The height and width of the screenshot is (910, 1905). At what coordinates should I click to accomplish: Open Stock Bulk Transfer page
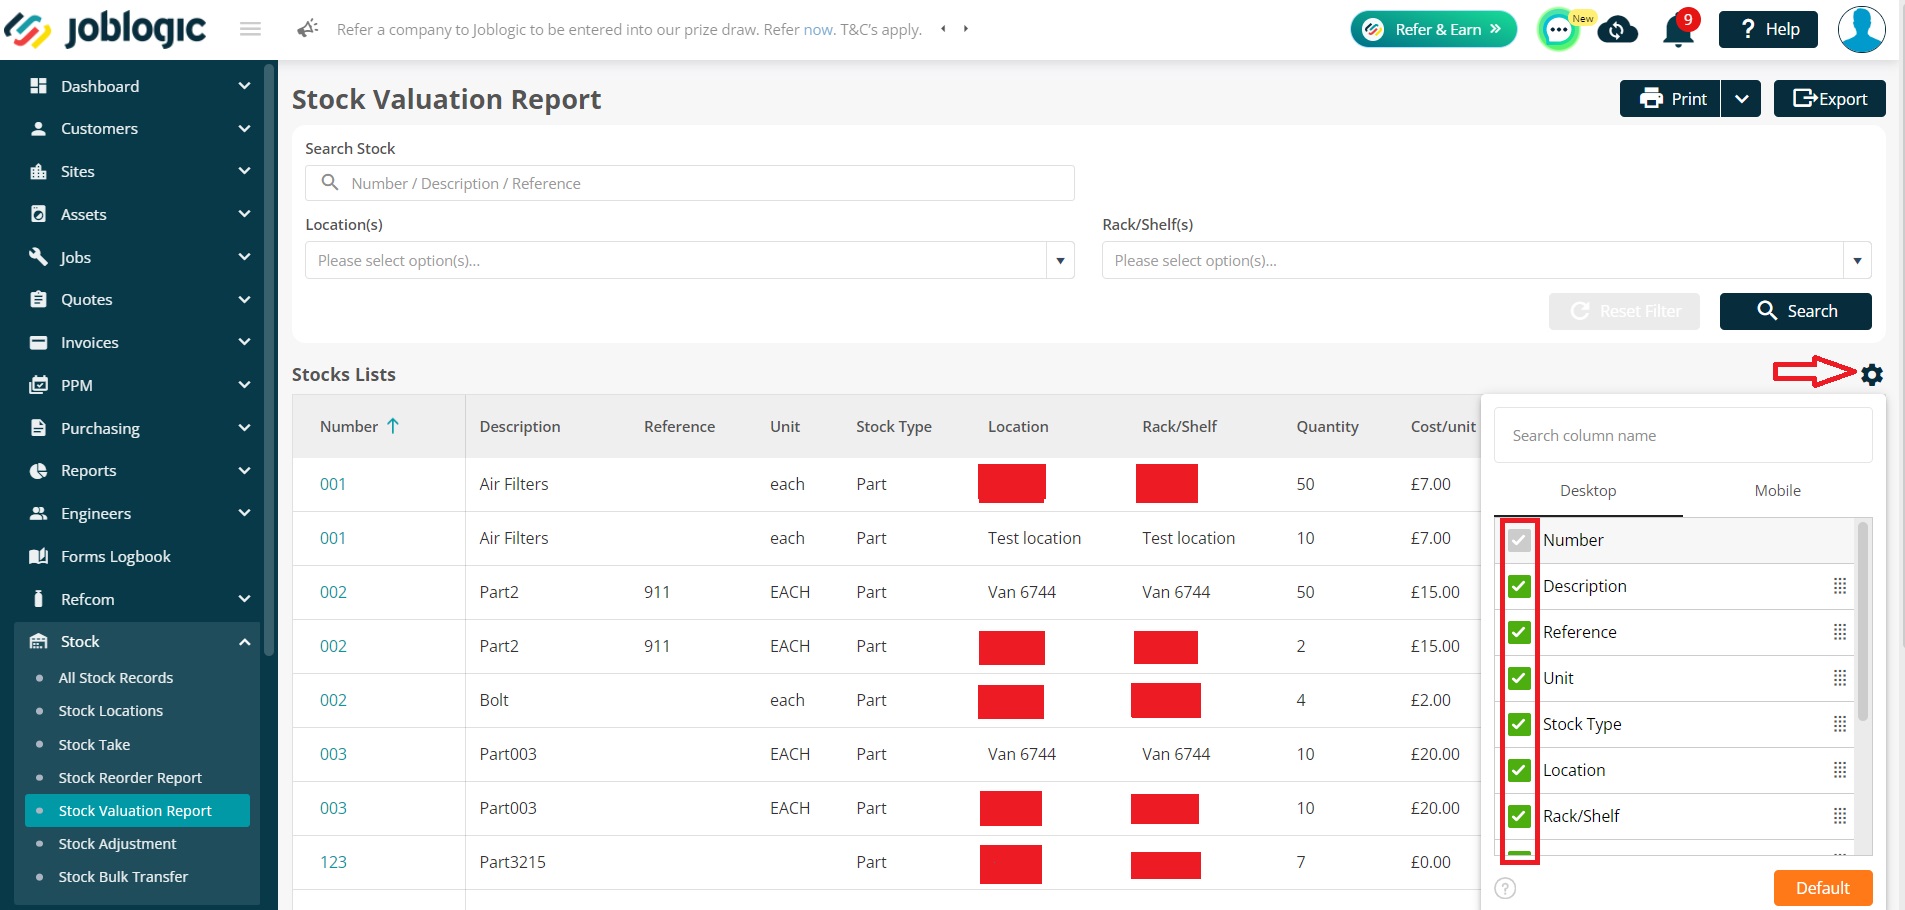click(123, 877)
